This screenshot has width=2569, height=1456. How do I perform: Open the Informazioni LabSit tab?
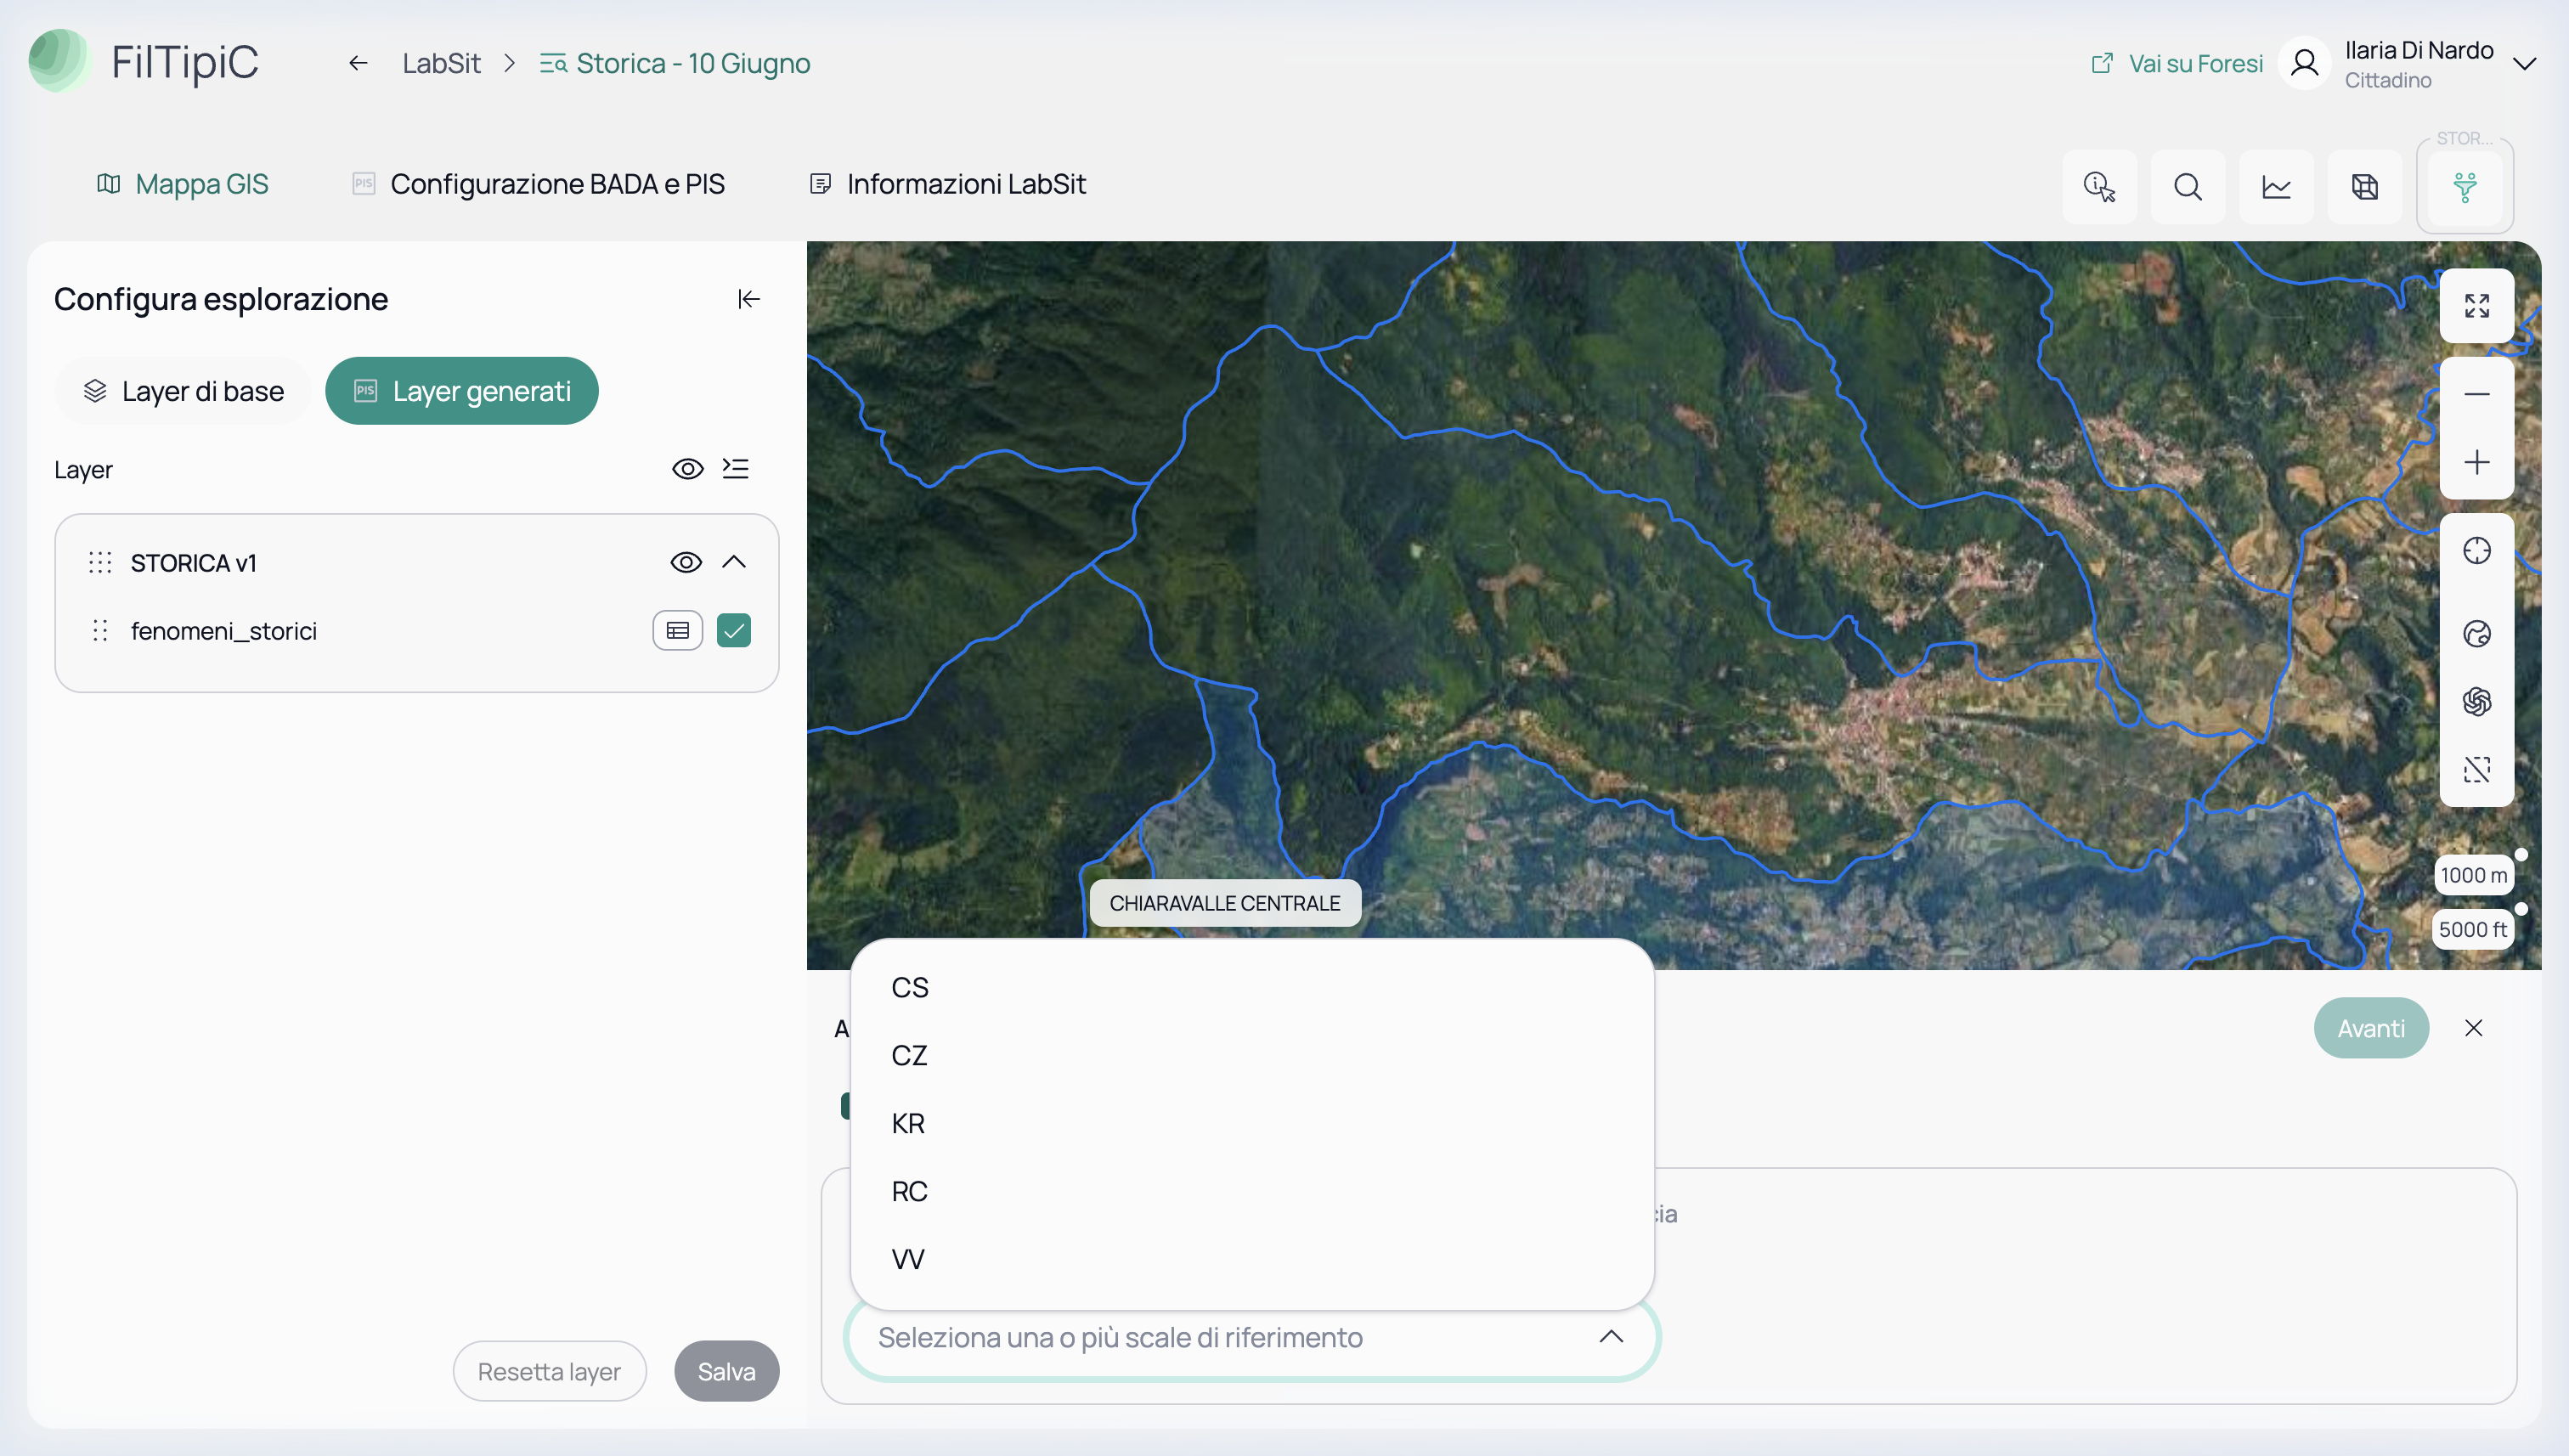tap(947, 184)
